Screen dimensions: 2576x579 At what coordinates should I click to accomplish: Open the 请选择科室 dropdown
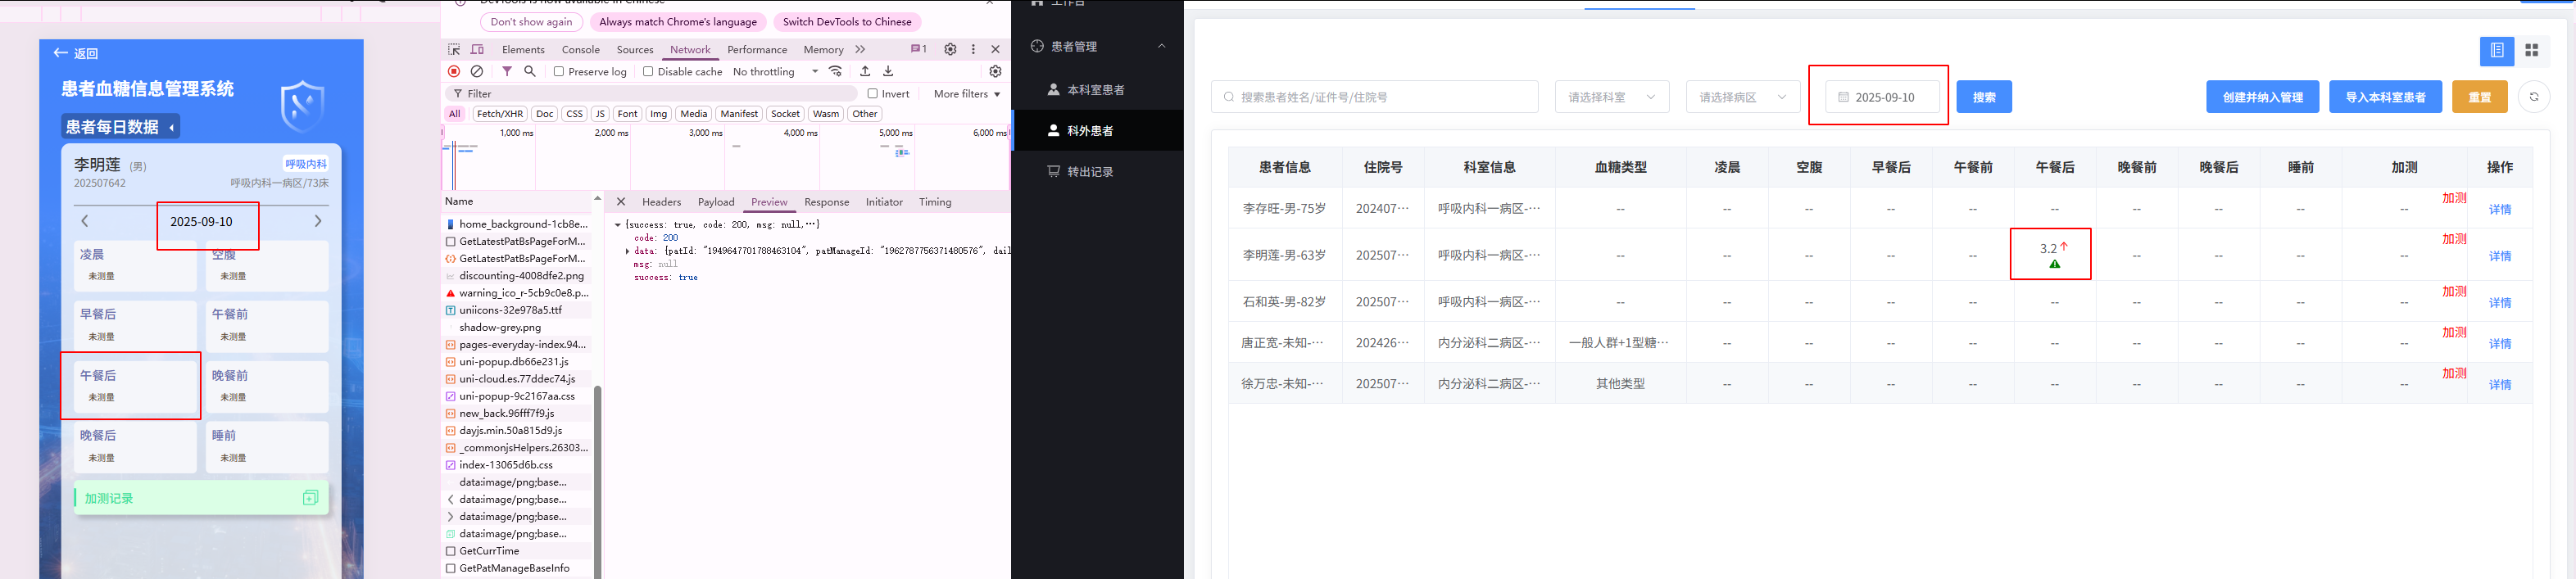coord(1612,97)
